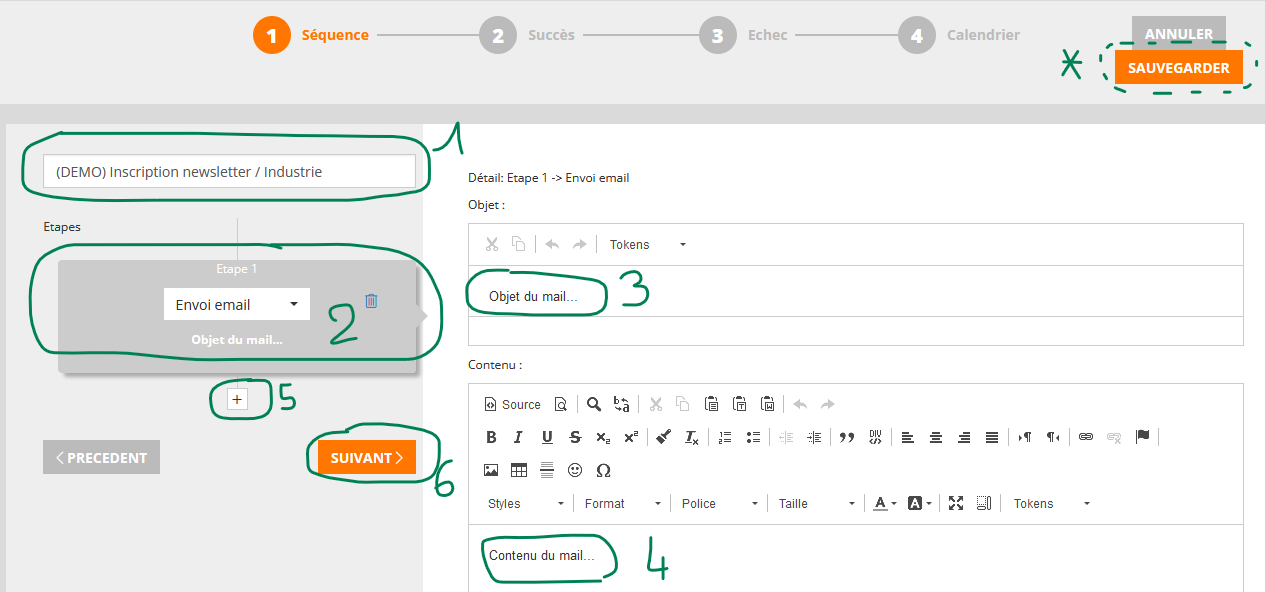Open Tokens dropdown in Contenu toolbar
1265x592 pixels.
1052,503
